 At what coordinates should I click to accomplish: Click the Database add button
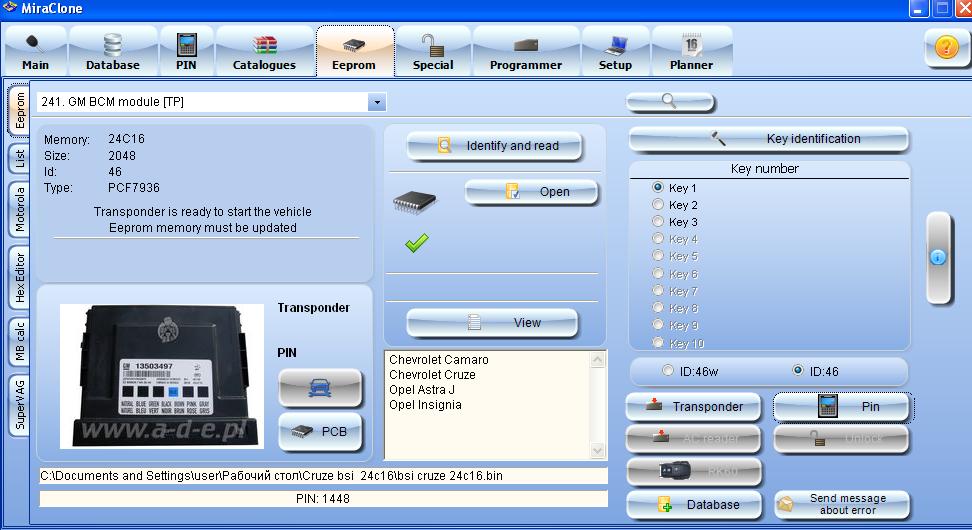click(x=694, y=505)
